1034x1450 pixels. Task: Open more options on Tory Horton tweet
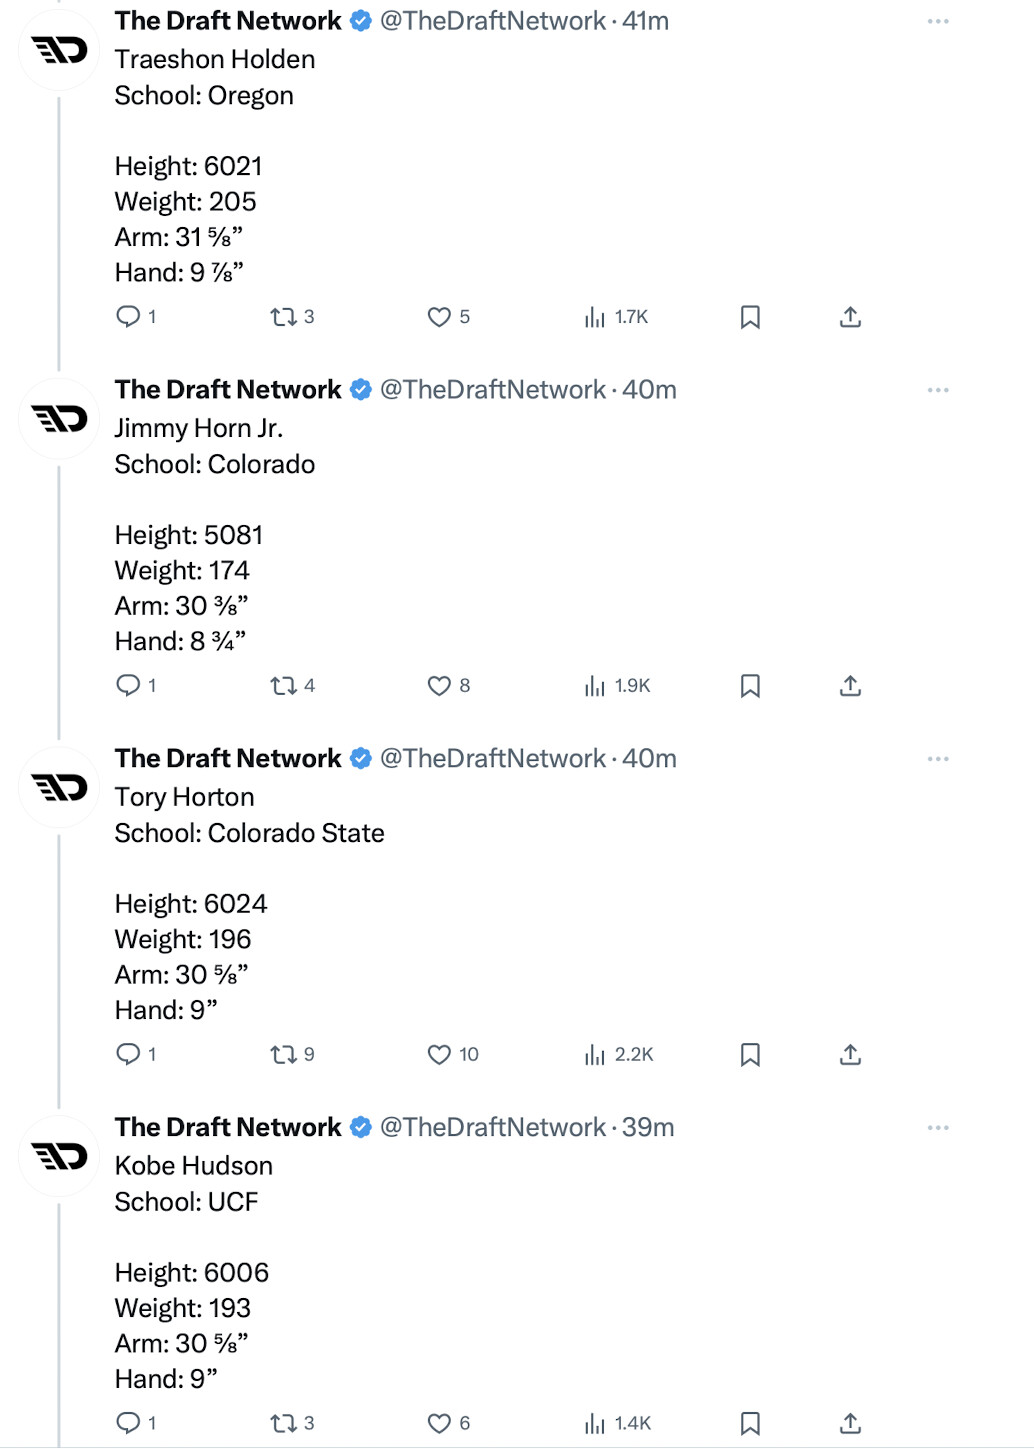pyautogui.click(x=937, y=759)
